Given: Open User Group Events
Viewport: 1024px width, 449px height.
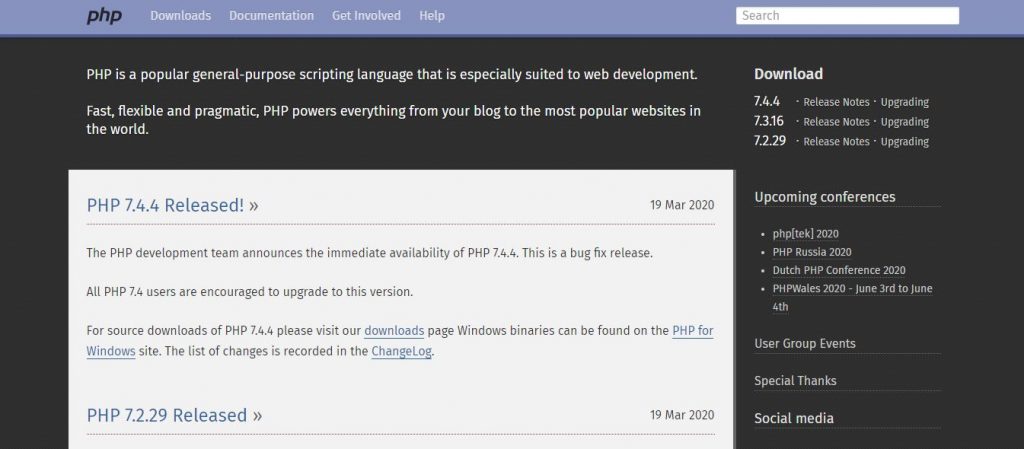Looking at the screenshot, I should pos(805,344).
